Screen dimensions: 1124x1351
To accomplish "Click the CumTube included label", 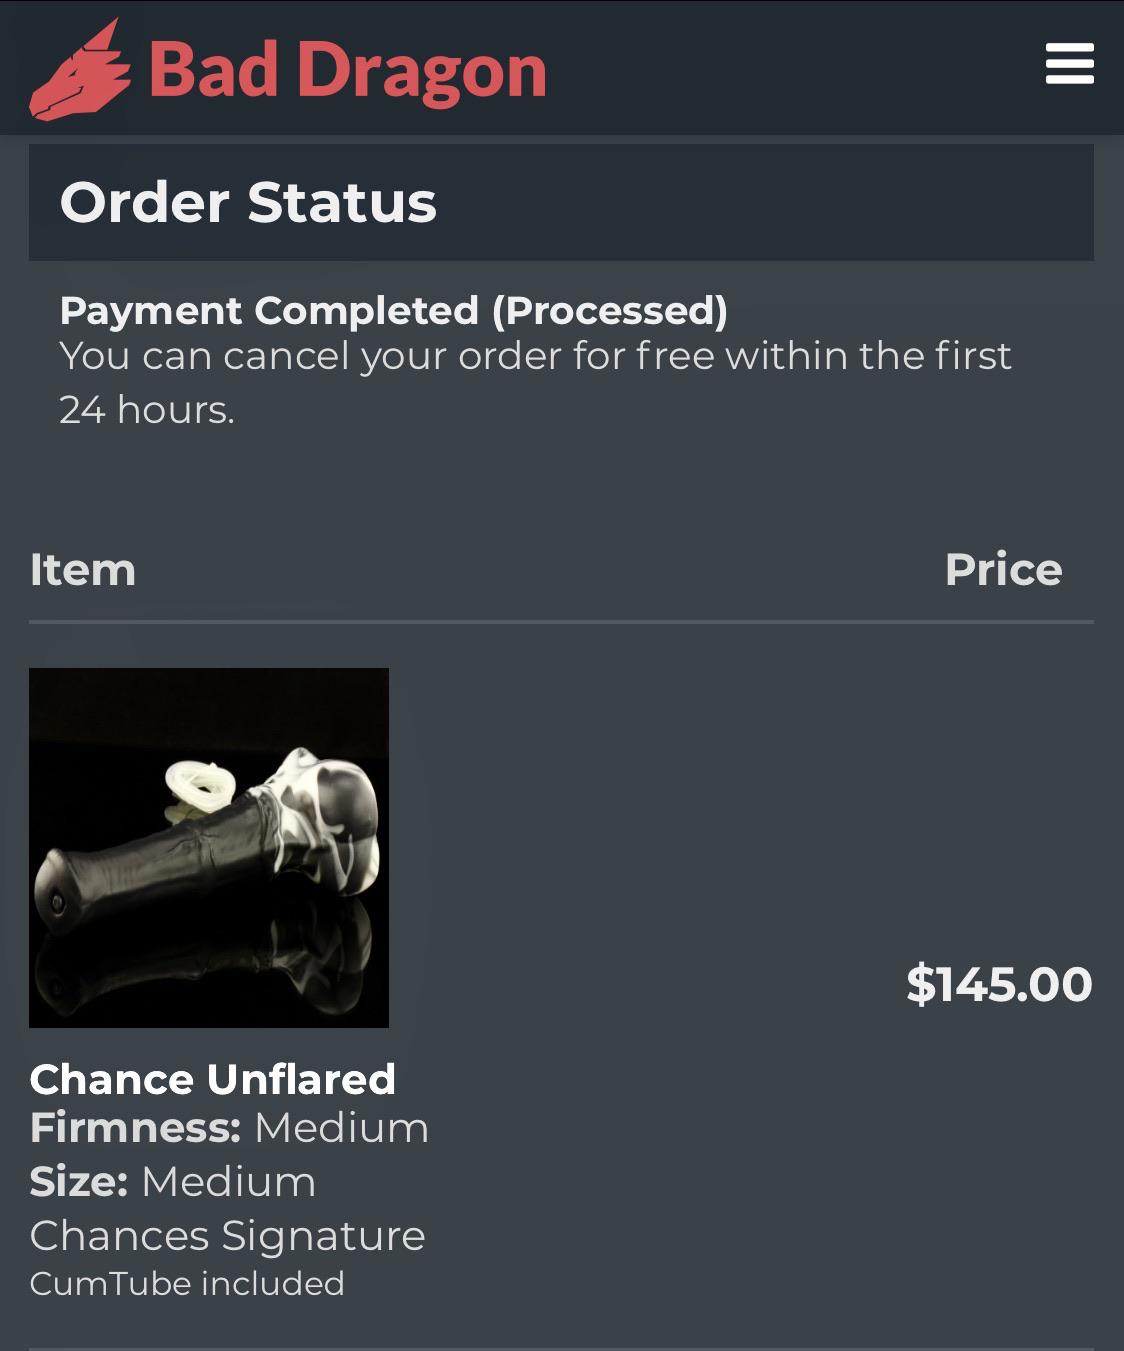I will [186, 1283].
